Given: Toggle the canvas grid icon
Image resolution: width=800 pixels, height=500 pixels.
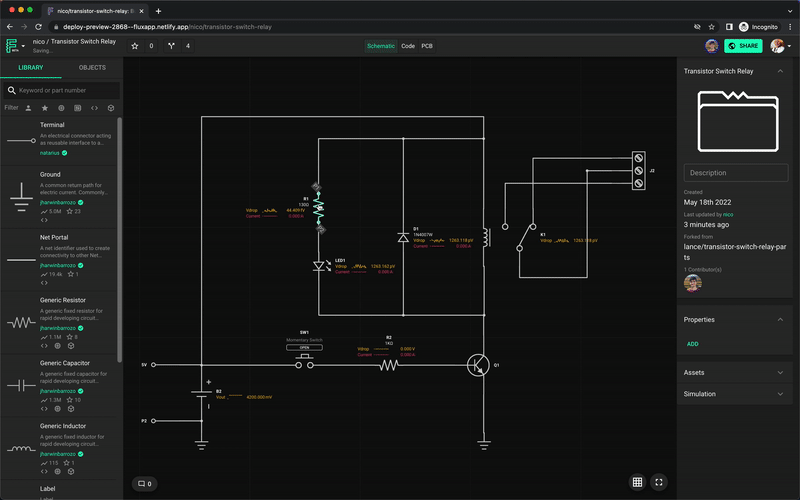Looking at the screenshot, I should 637,482.
